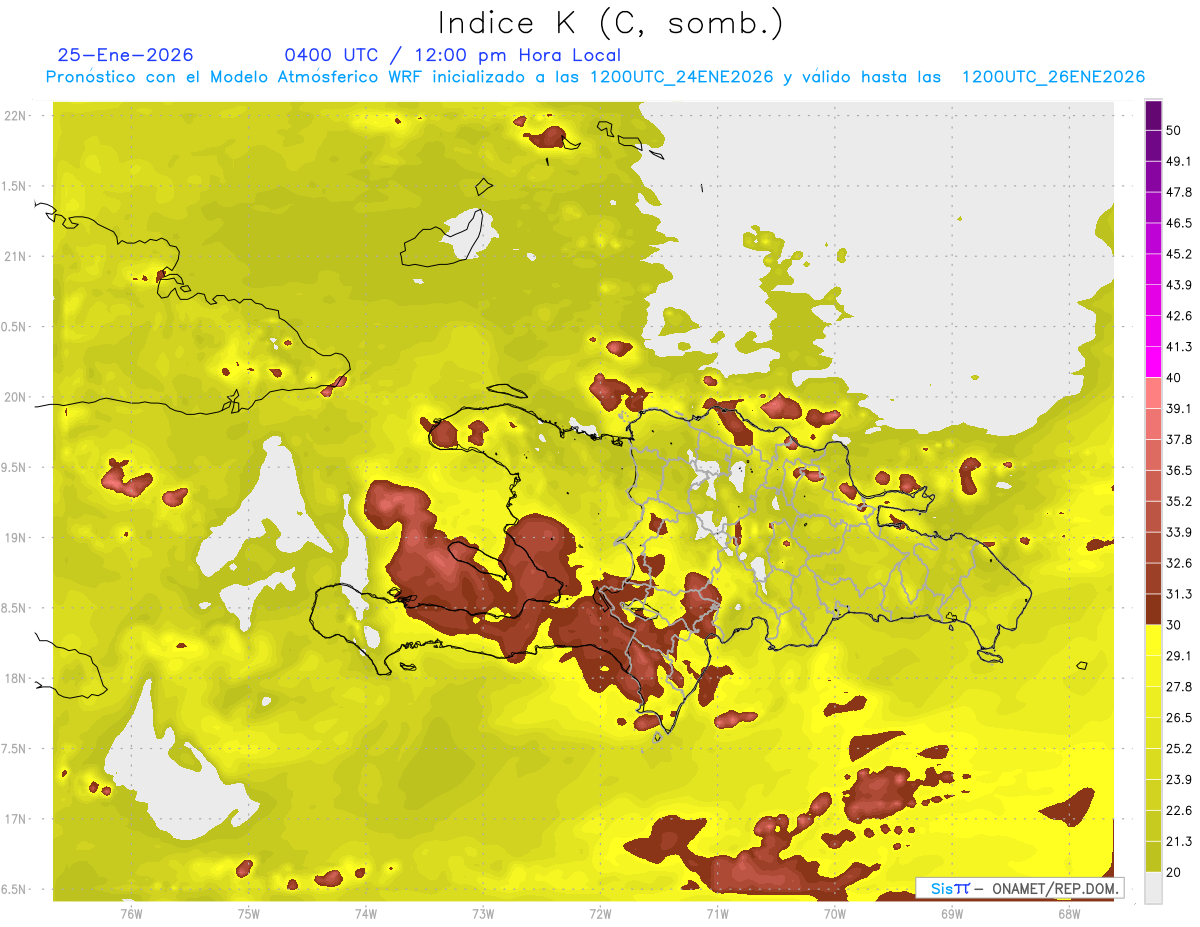
Task: Click the colorbar value '42.6'
Action: coord(1178,316)
